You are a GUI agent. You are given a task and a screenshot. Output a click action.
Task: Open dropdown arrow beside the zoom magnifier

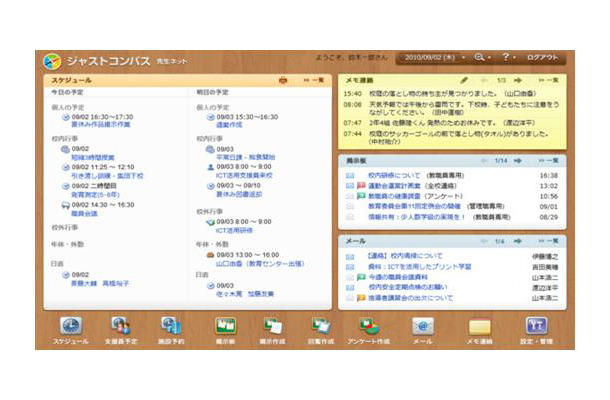(489, 58)
